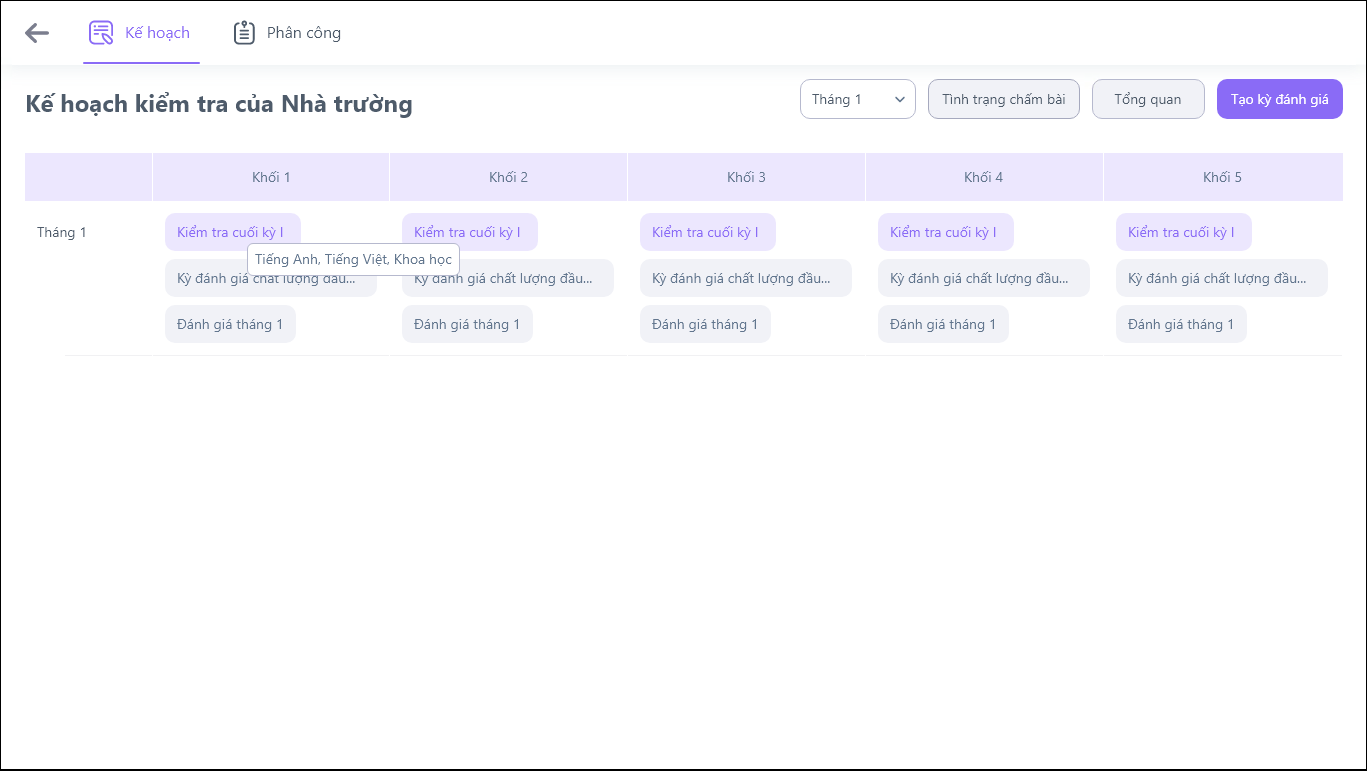Image resolution: width=1367 pixels, height=771 pixels.
Task: Select Kiểm tra cuối kỳ I under Khối 3
Action: 707,232
